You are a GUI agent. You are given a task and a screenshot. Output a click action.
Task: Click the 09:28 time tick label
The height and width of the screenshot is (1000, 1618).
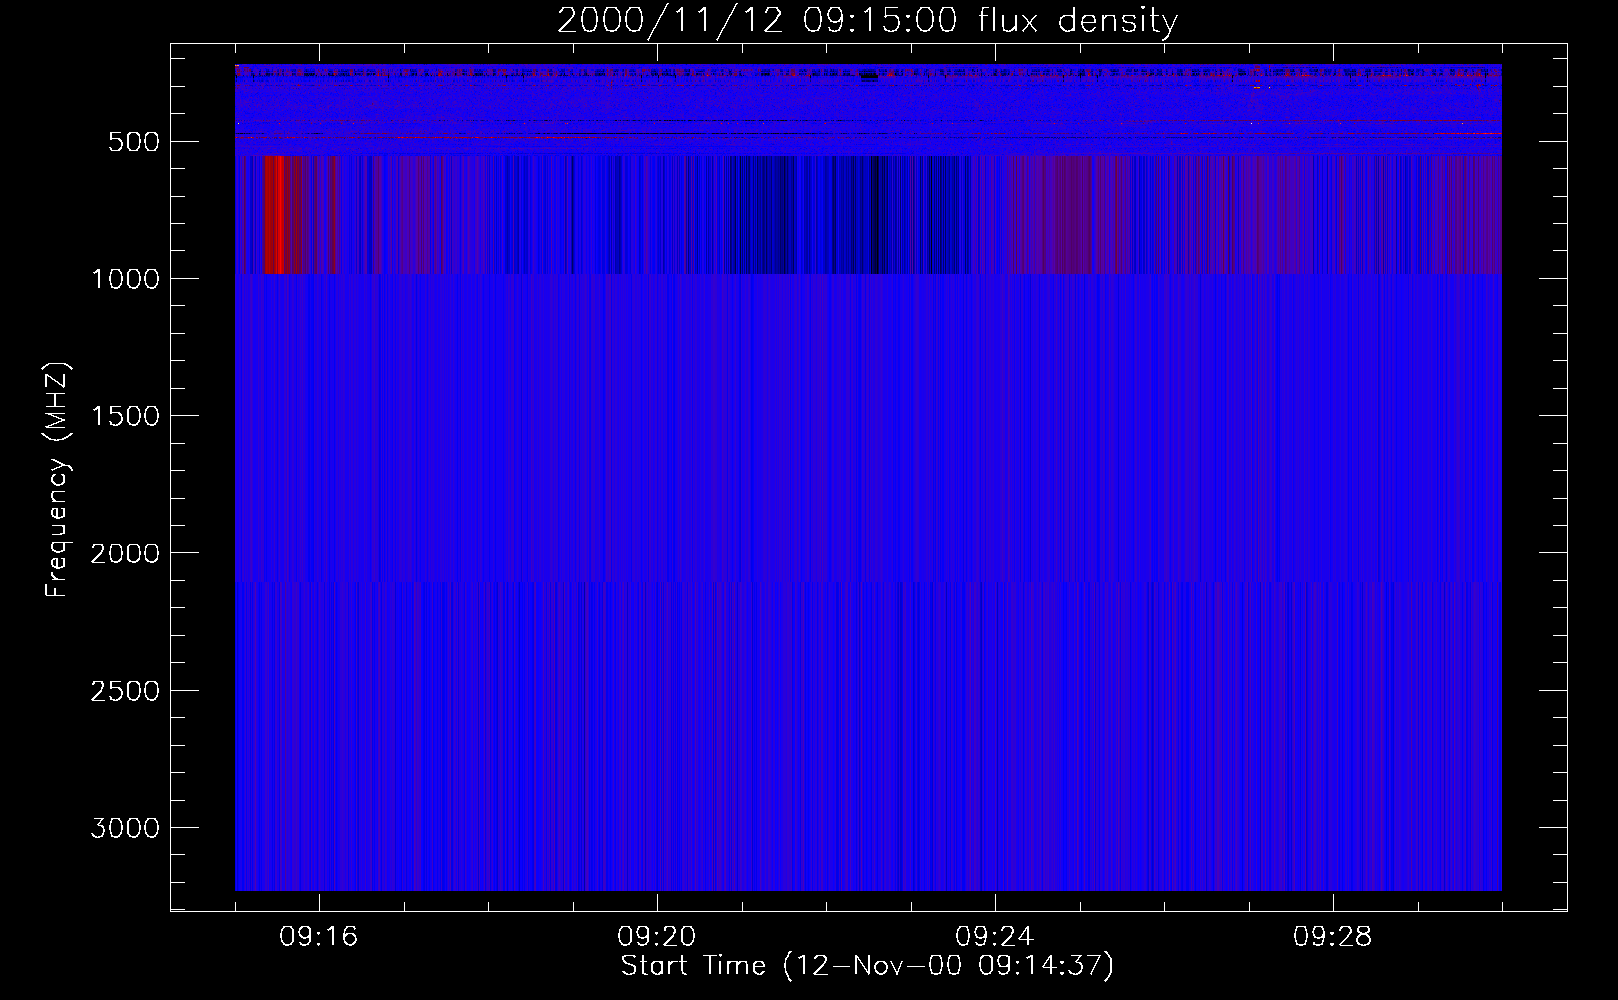pos(1333,937)
